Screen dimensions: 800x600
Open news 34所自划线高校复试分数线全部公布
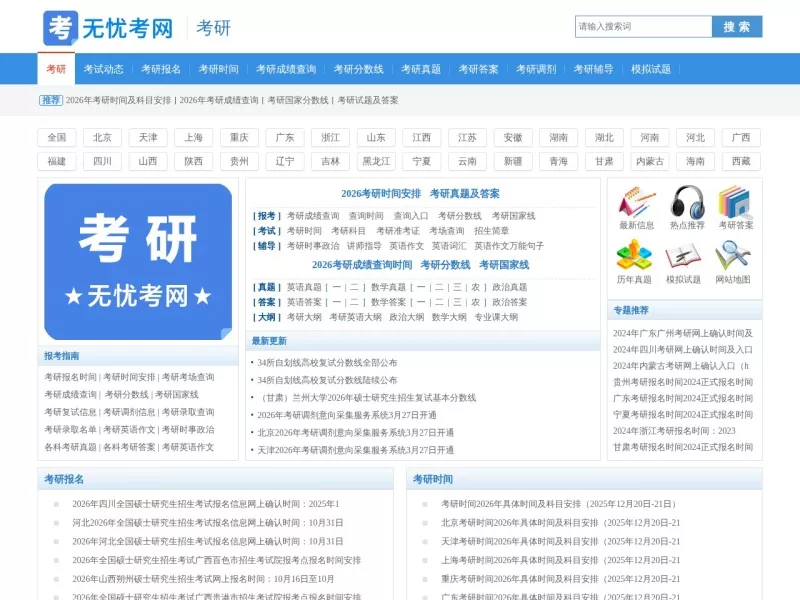click(327, 363)
